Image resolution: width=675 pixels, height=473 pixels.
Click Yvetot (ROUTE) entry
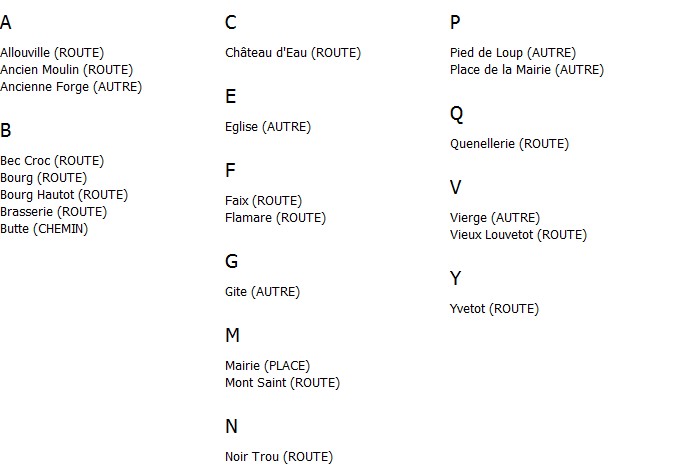494,309
